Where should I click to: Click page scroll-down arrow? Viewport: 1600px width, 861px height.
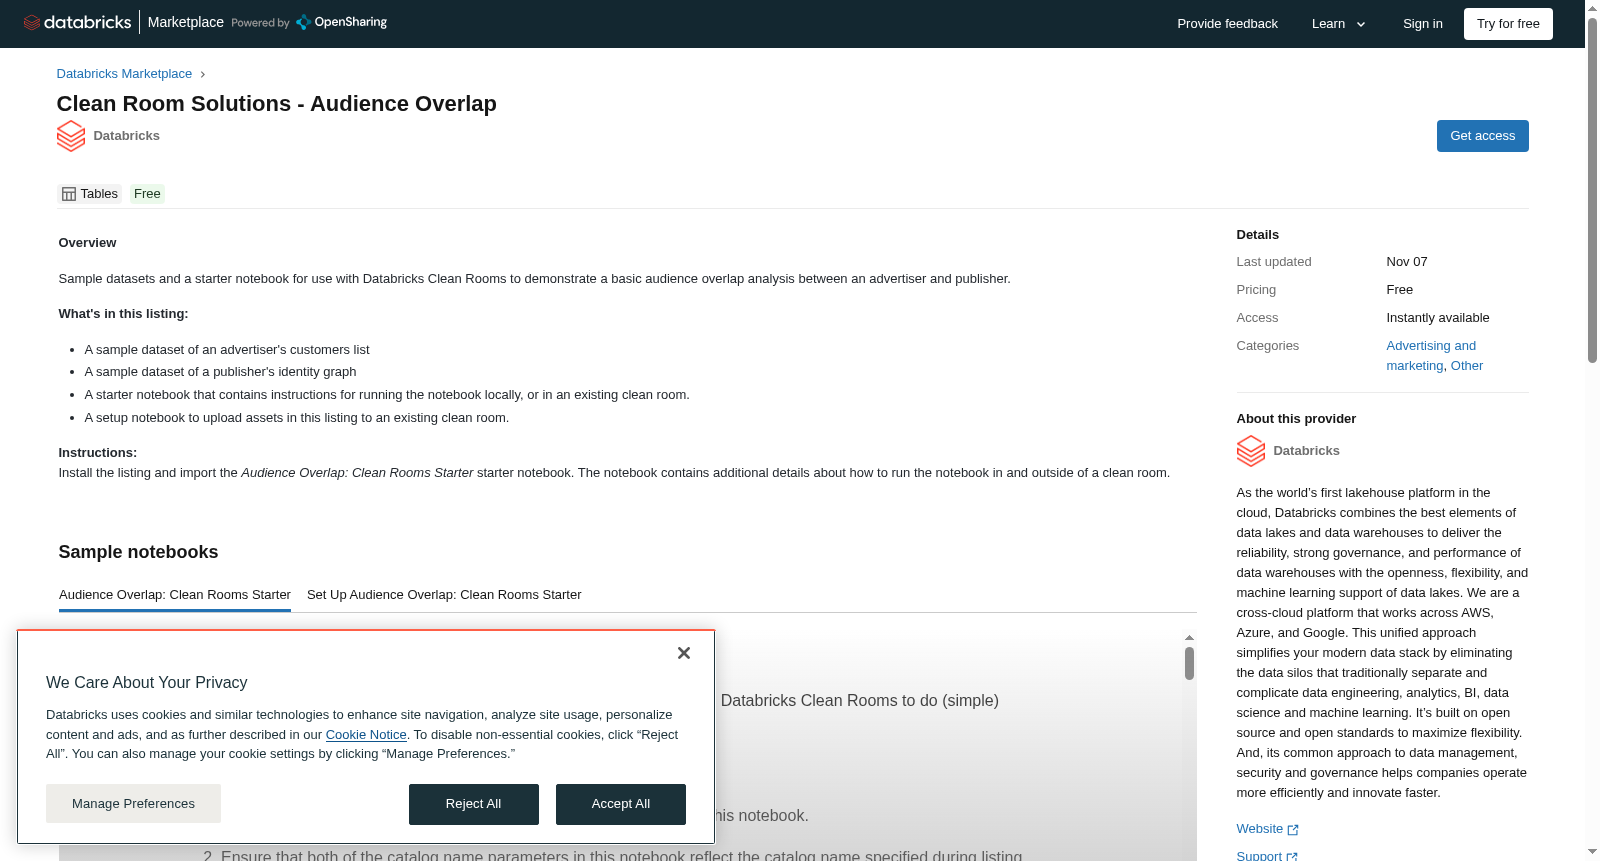coord(1592,852)
